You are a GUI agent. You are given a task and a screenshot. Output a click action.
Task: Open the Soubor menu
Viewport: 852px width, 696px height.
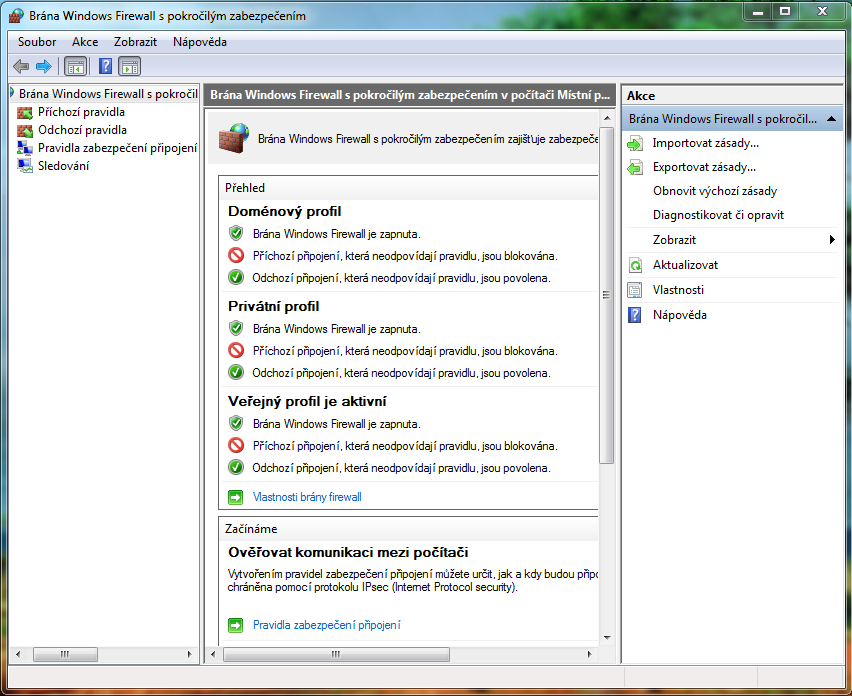coord(37,42)
